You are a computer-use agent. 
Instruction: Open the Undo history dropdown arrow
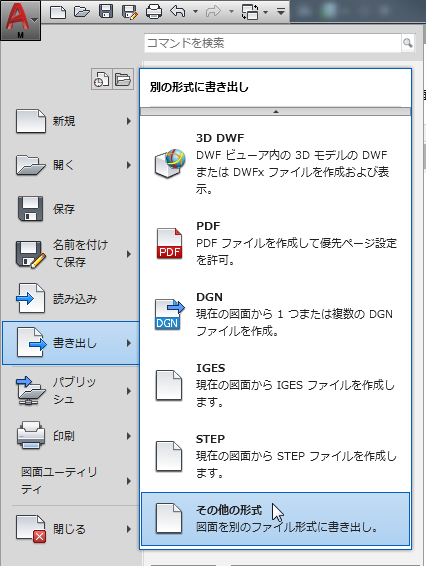click(x=195, y=12)
